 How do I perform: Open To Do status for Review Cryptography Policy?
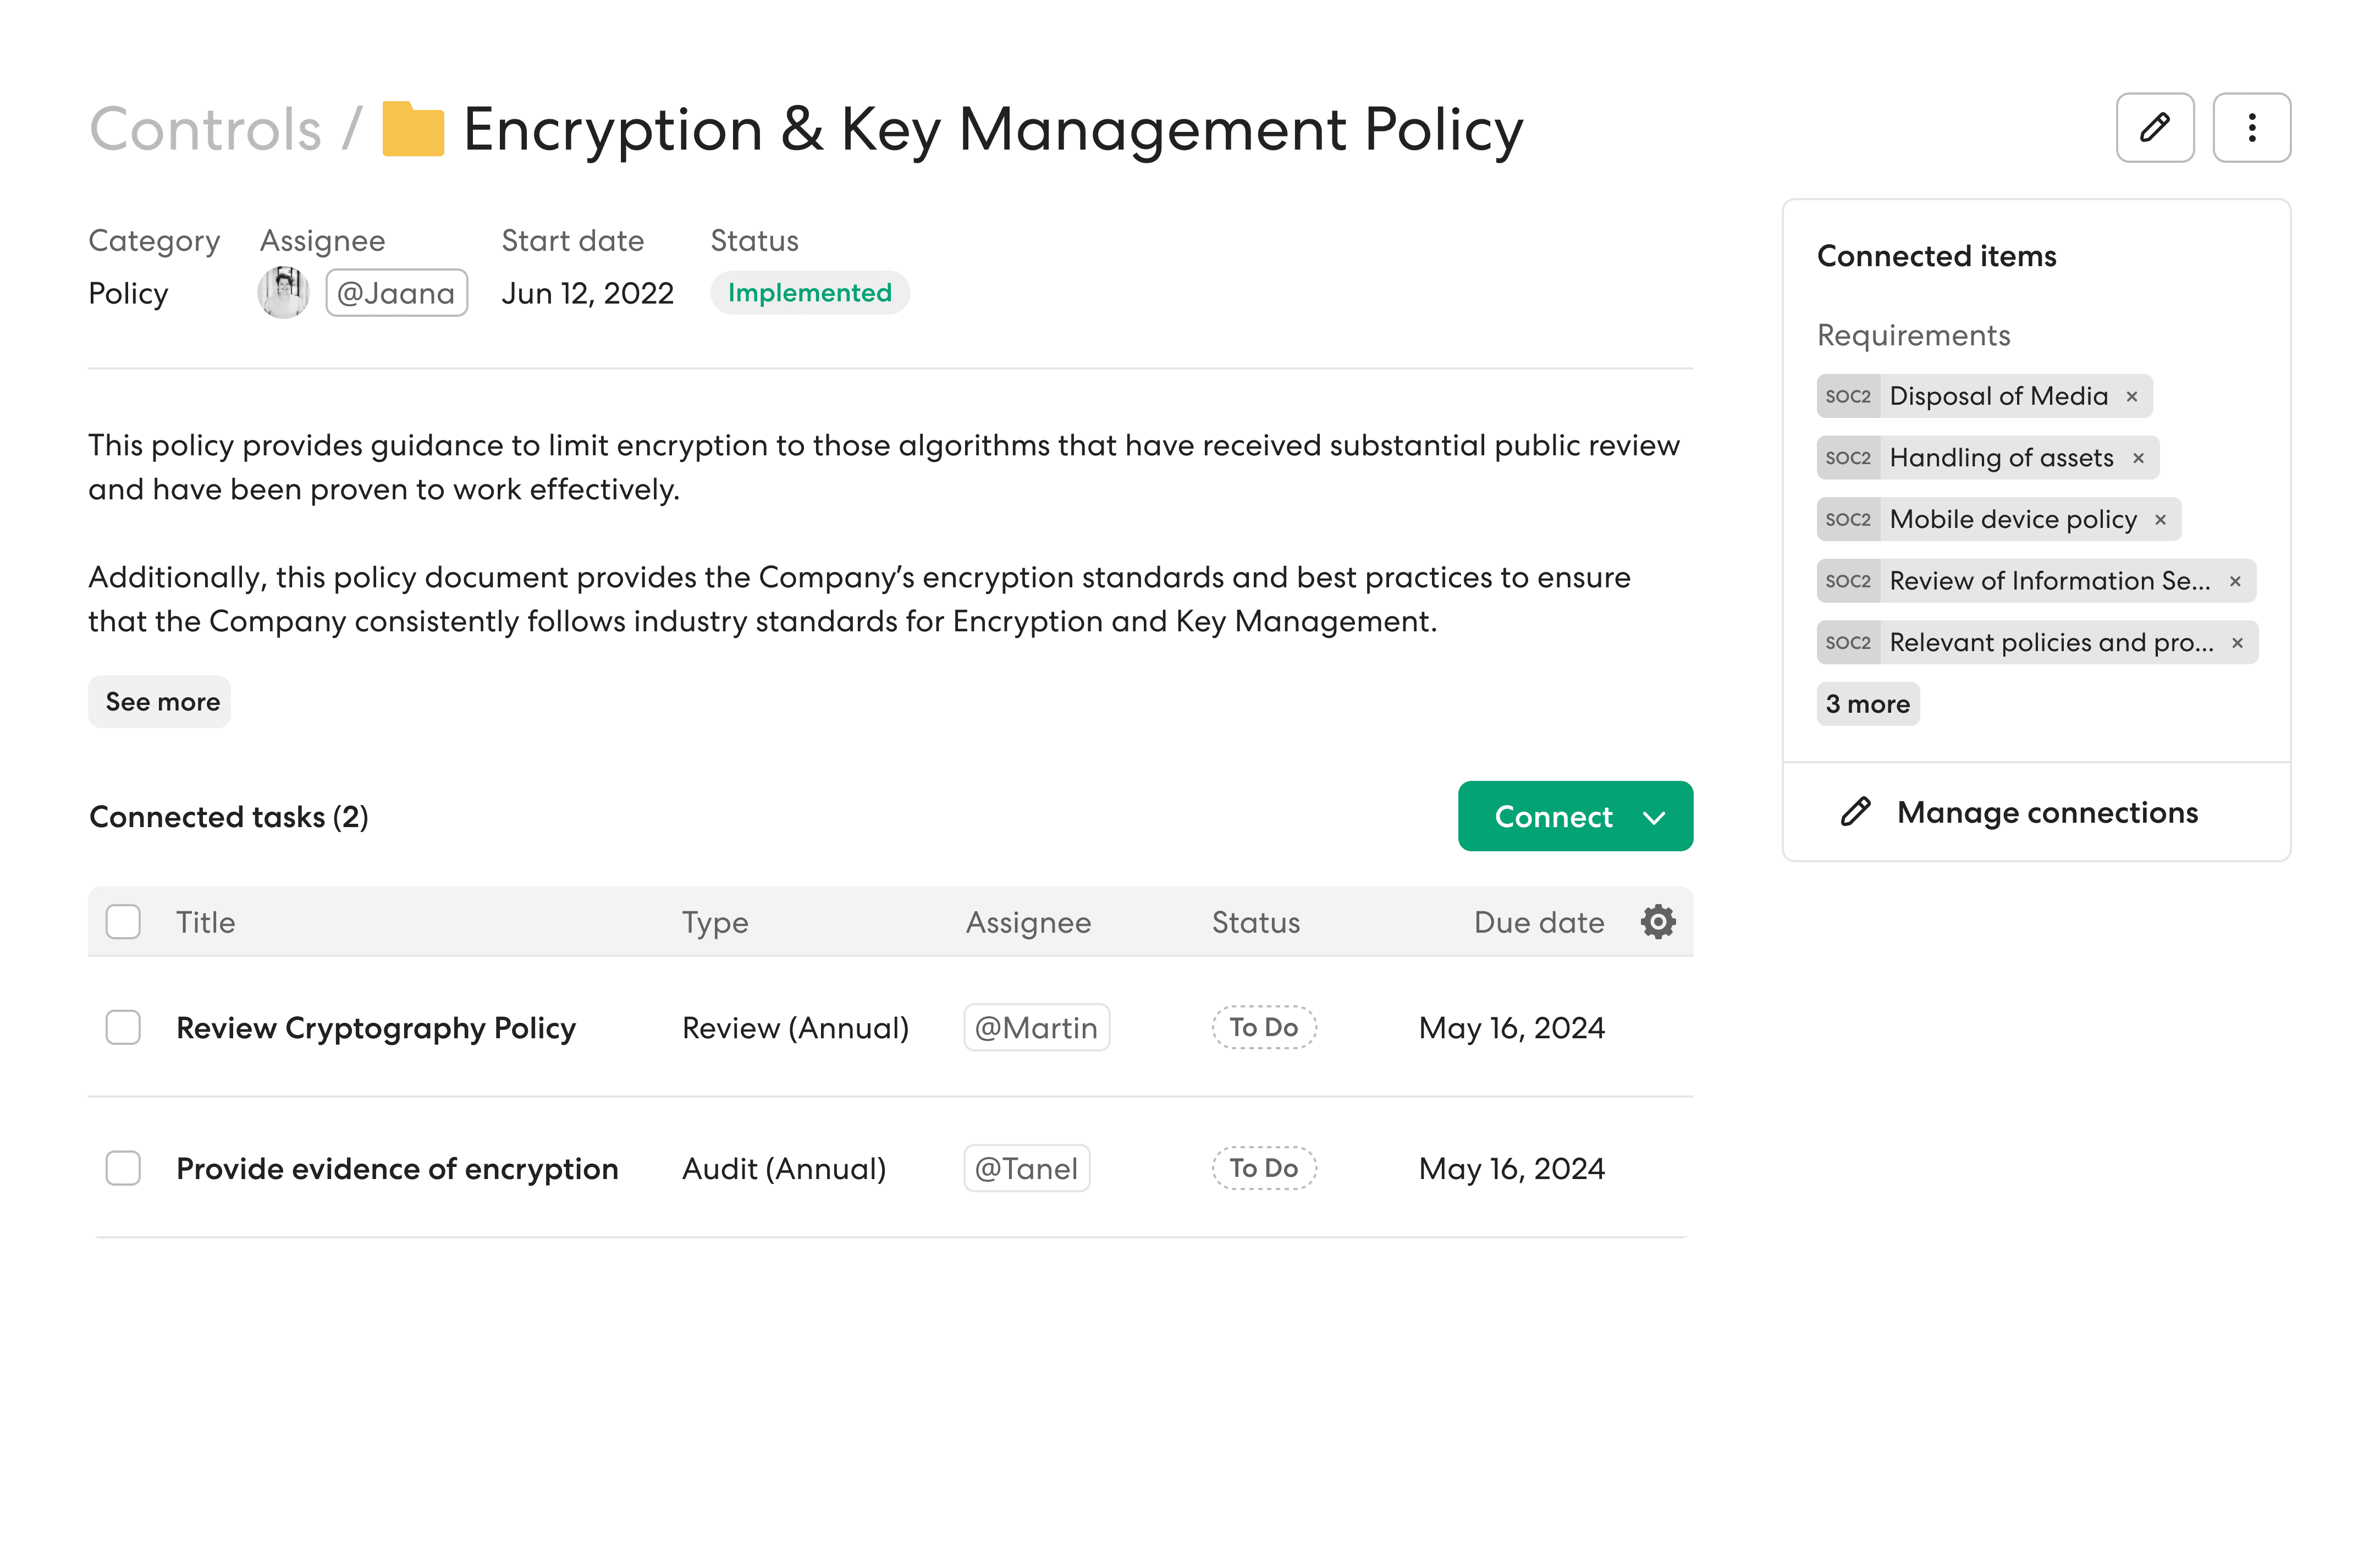[x=1263, y=1027]
